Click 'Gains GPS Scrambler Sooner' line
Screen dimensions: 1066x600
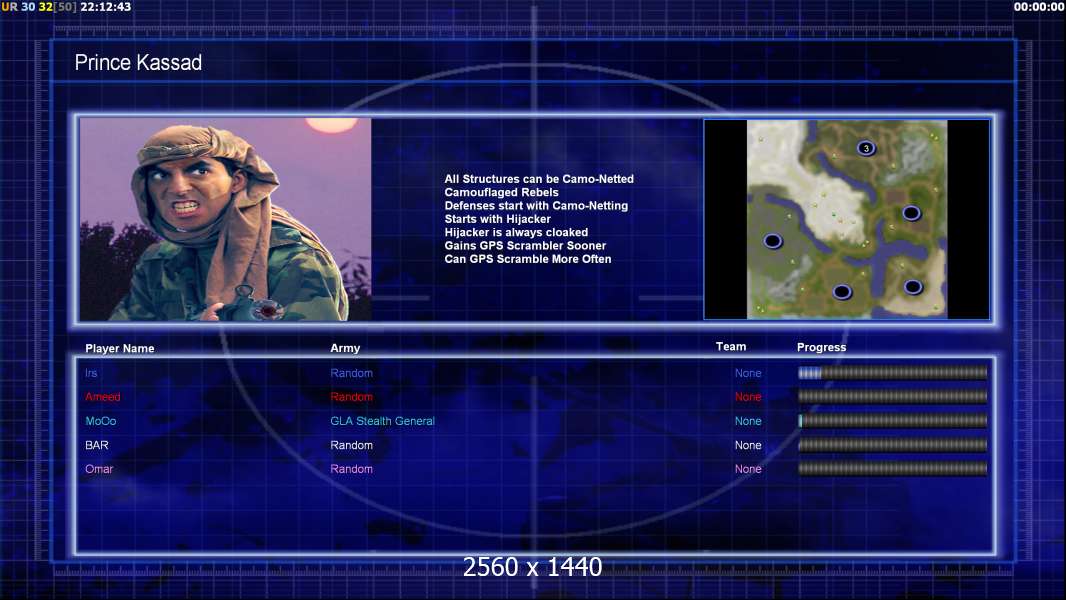coord(525,245)
